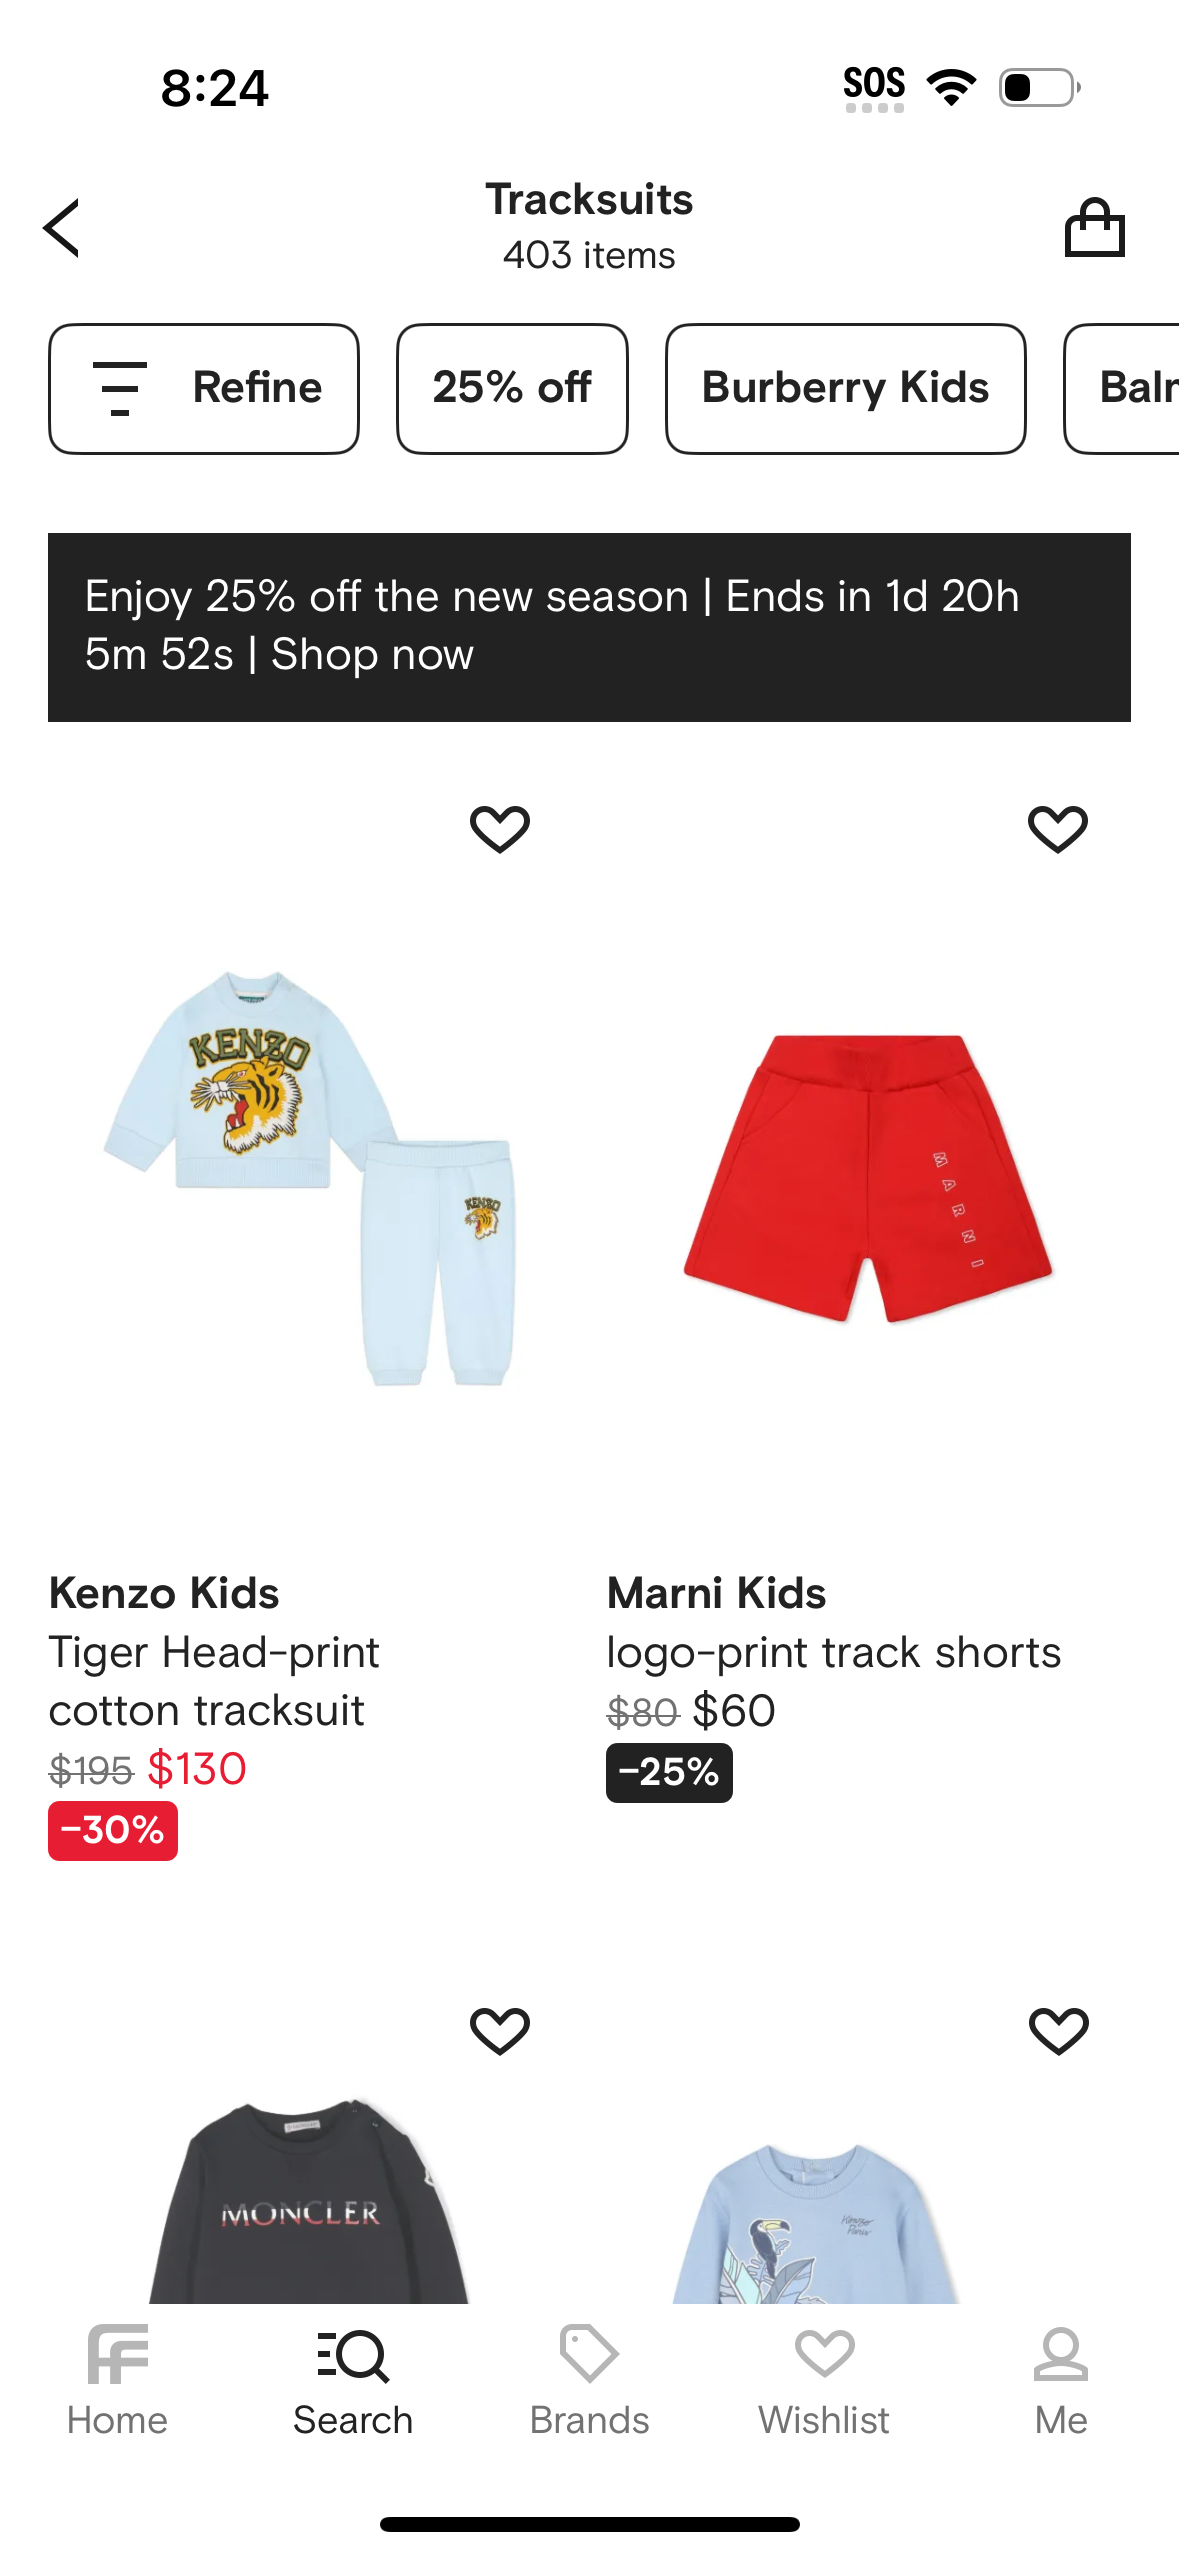Apply the 25% off filter chip
Viewport: 1179px width, 2556px height.
coord(512,388)
